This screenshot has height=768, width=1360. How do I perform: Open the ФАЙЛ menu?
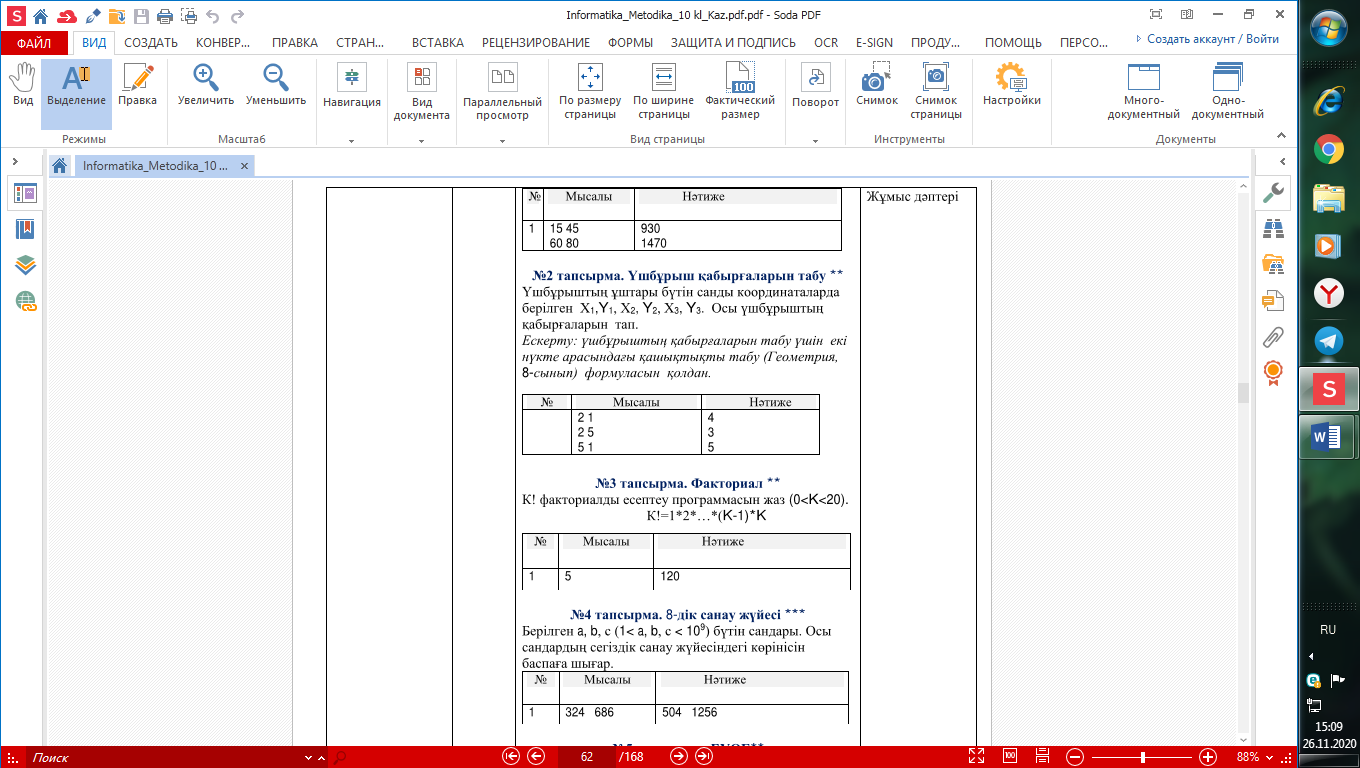[34, 43]
